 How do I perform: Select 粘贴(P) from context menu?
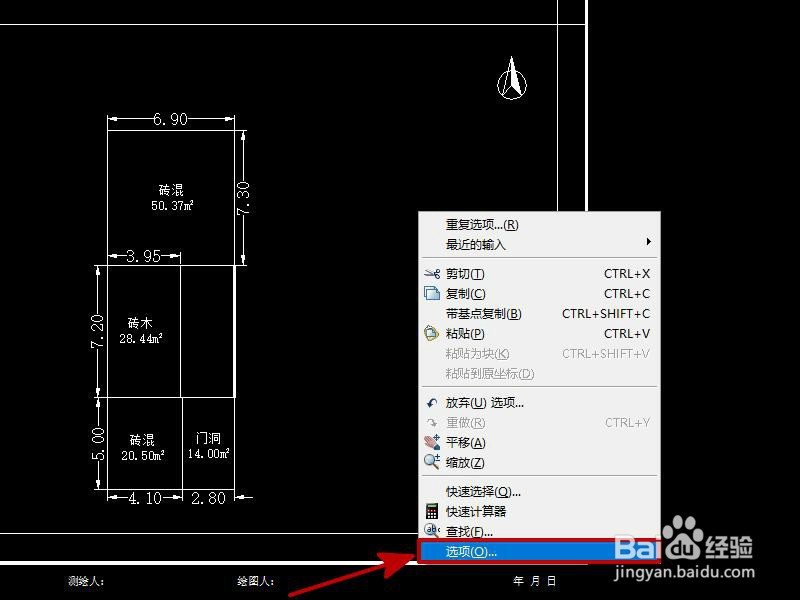(539, 334)
